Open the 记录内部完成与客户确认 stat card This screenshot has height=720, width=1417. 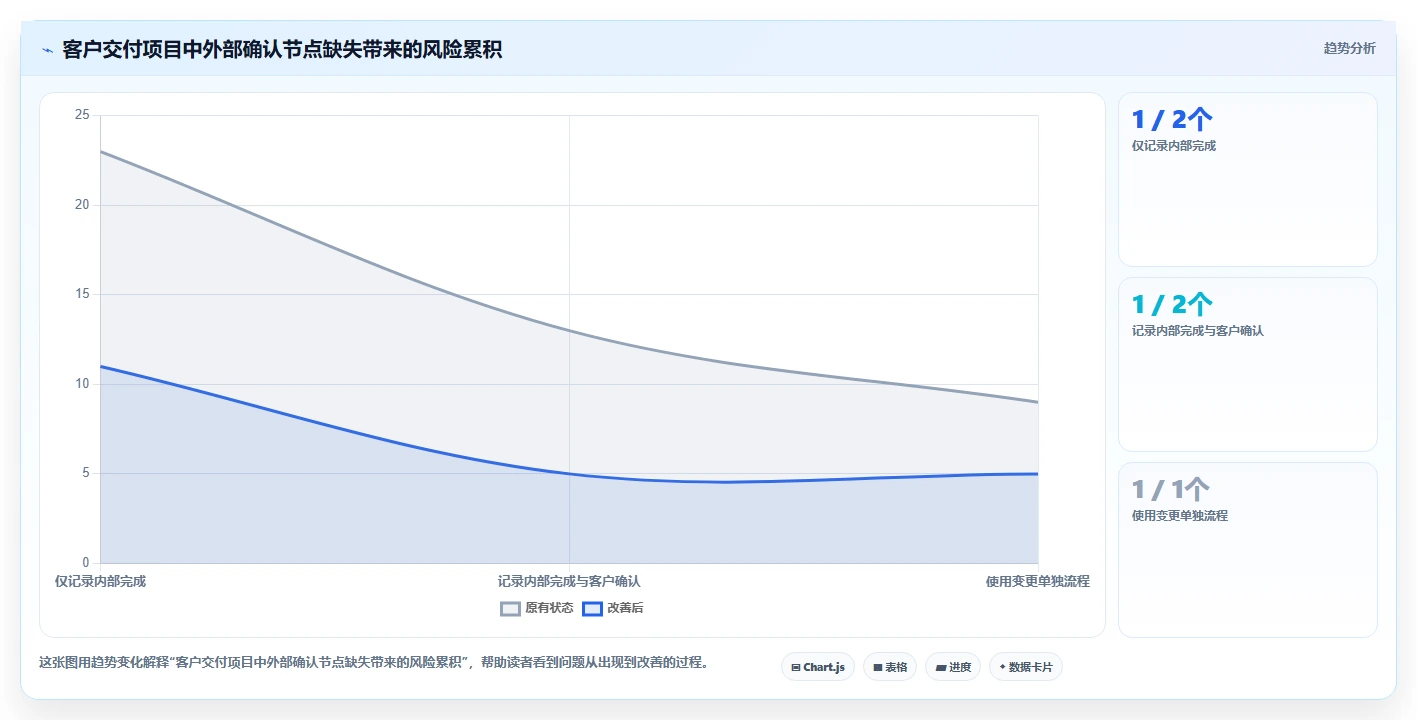click(x=1248, y=365)
